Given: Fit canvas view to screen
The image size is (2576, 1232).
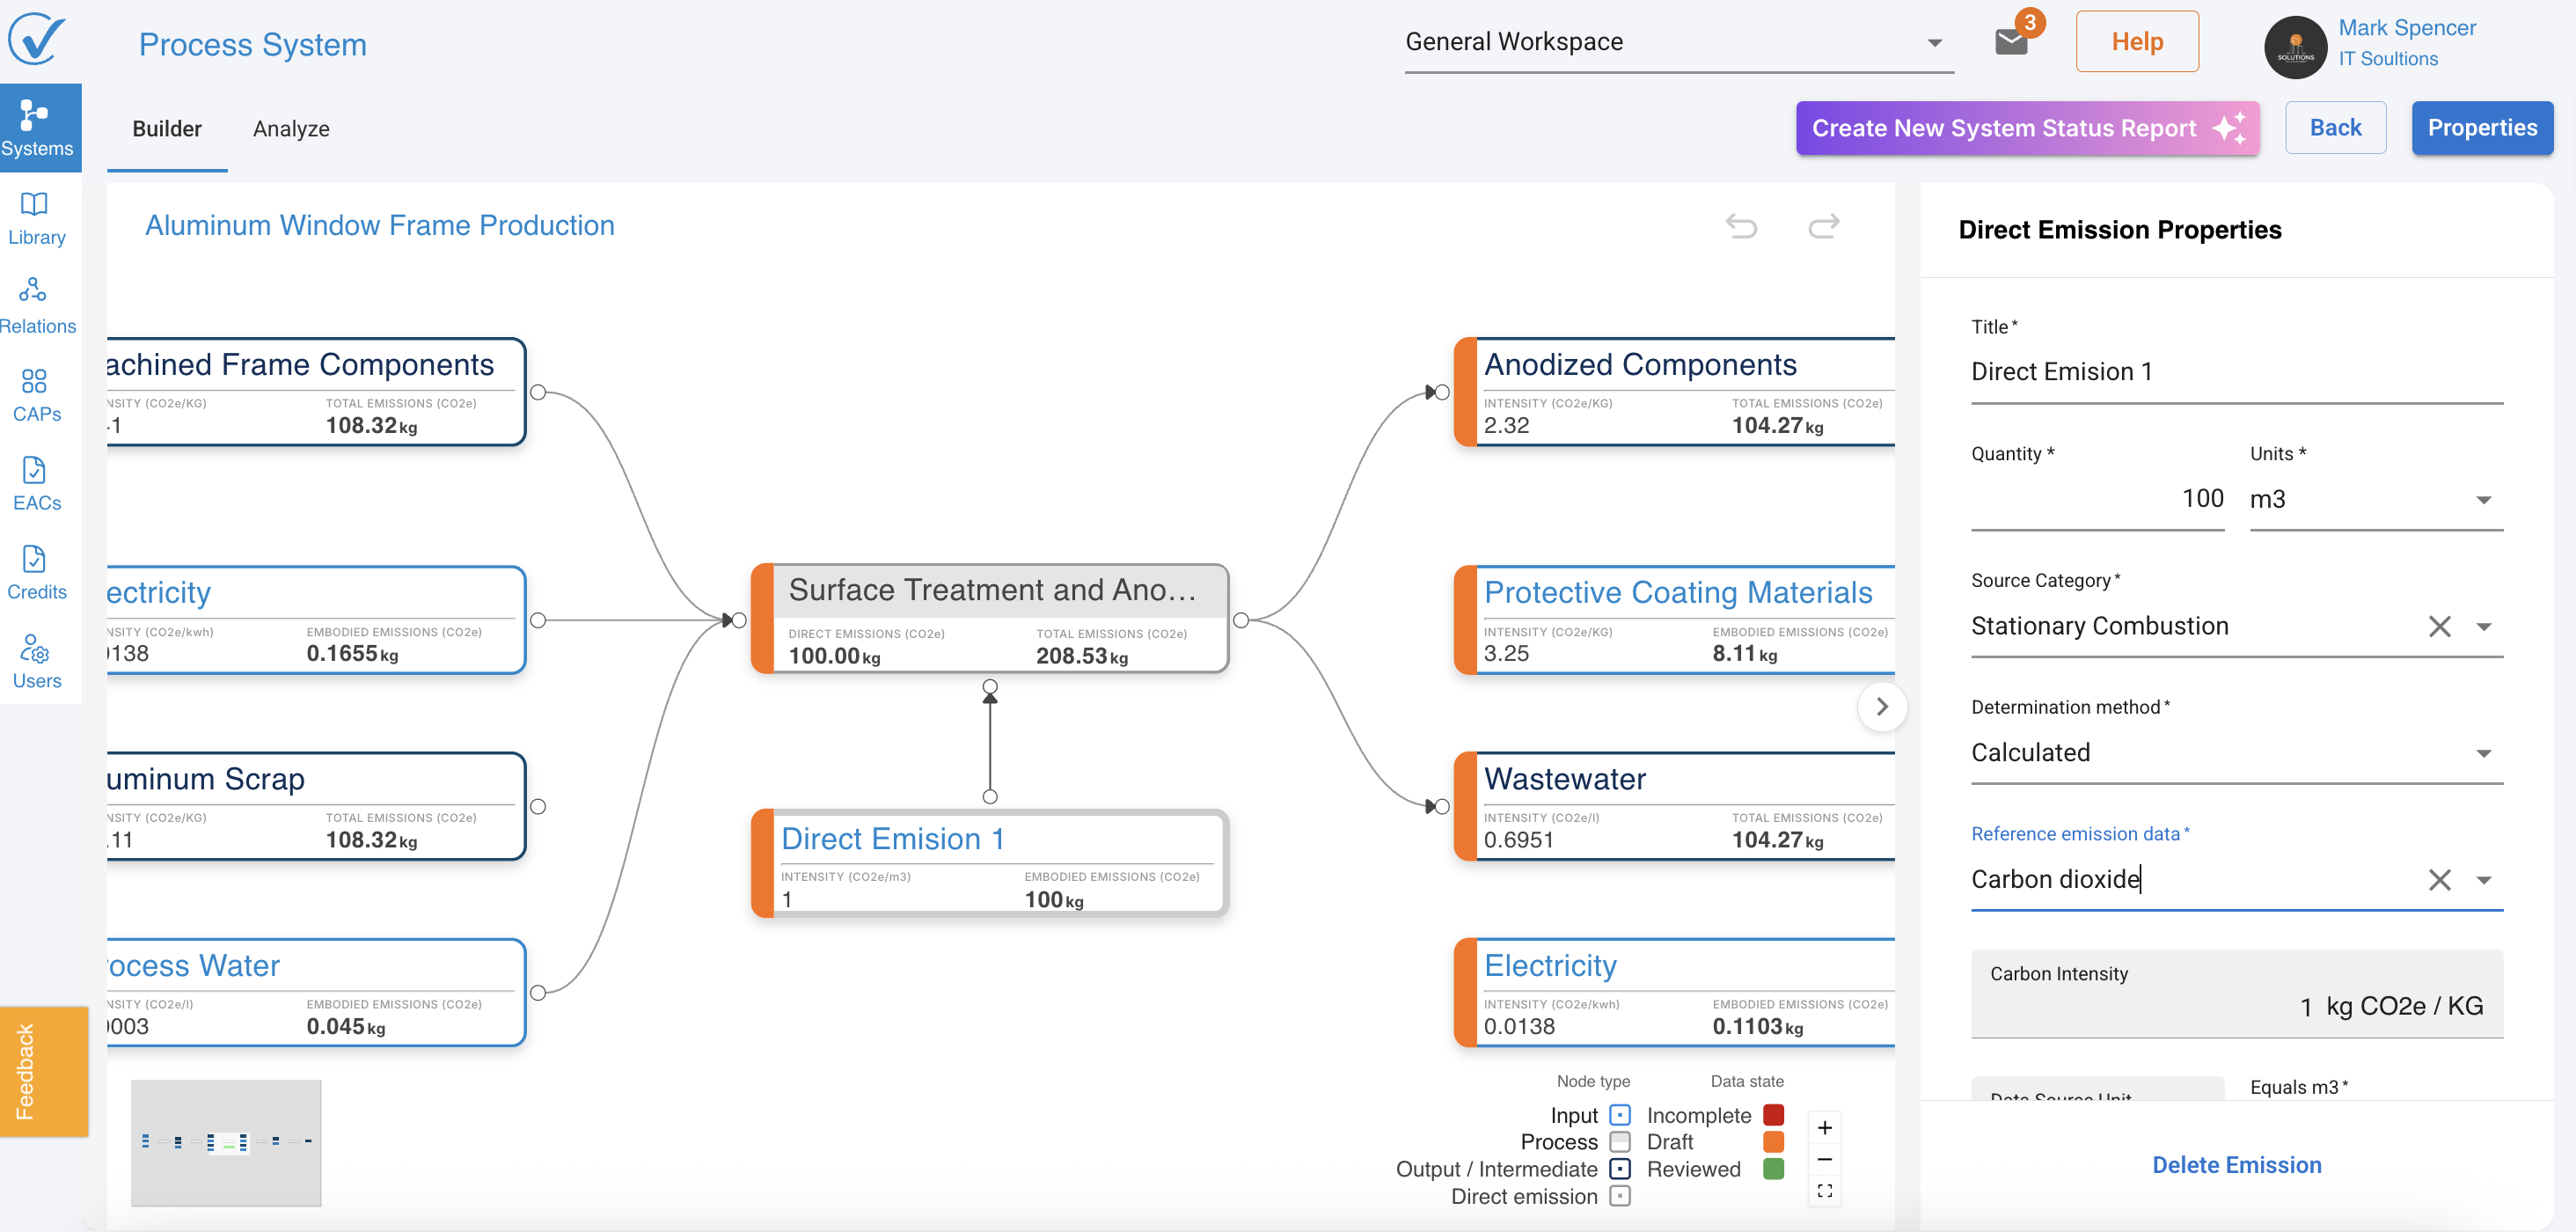Looking at the screenshot, I should 1824,1191.
